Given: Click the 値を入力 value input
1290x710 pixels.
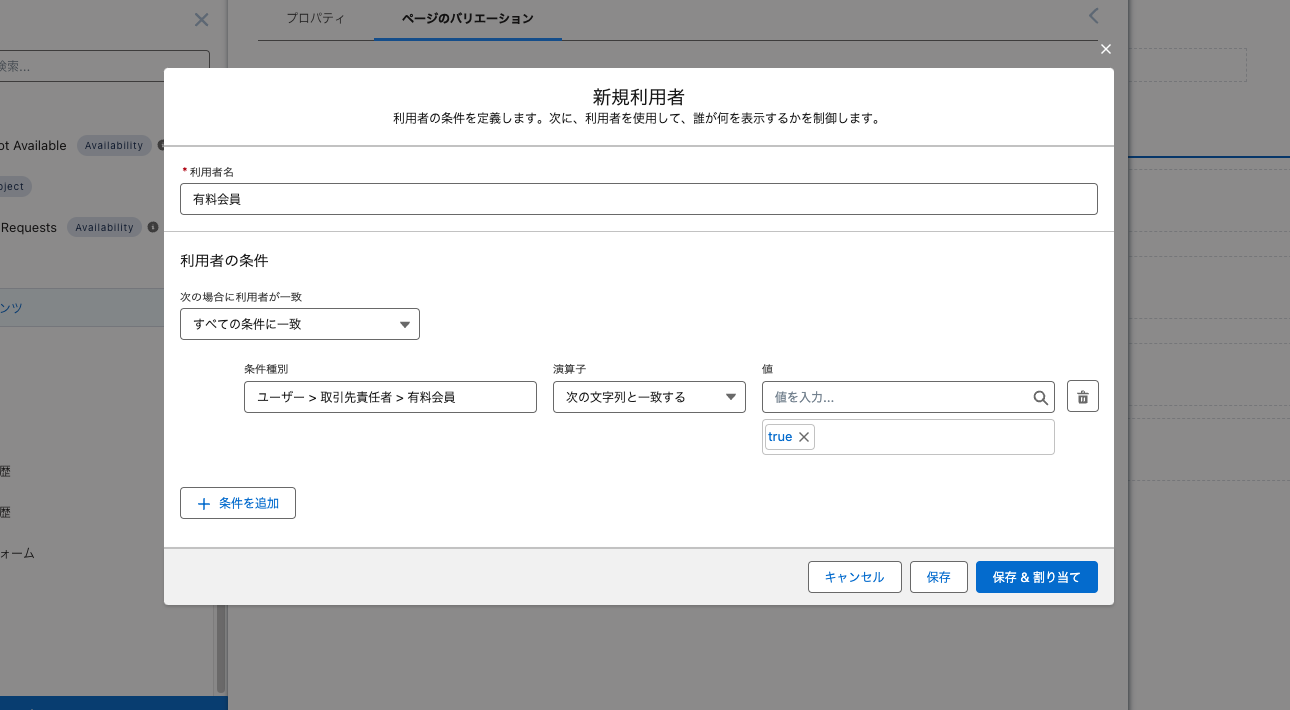Looking at the screenshot, I should (895, 397).
